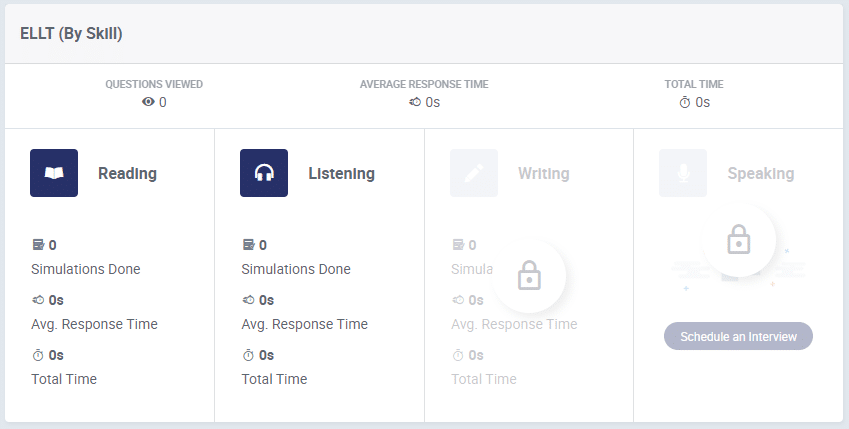
Task: Click the stopwatch icon under Total Time header
Action: click(x=685, y=102)
